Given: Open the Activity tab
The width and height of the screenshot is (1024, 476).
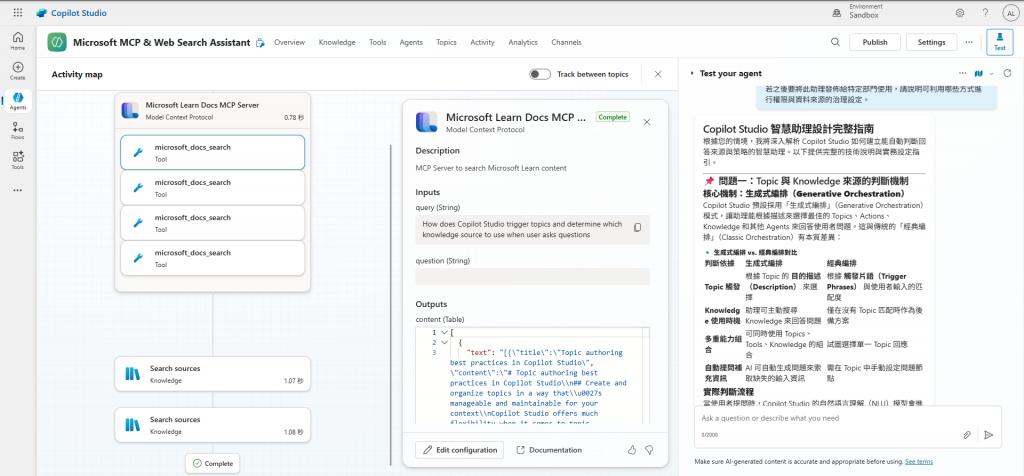Looking at the screenshot, I should point(482,42).
